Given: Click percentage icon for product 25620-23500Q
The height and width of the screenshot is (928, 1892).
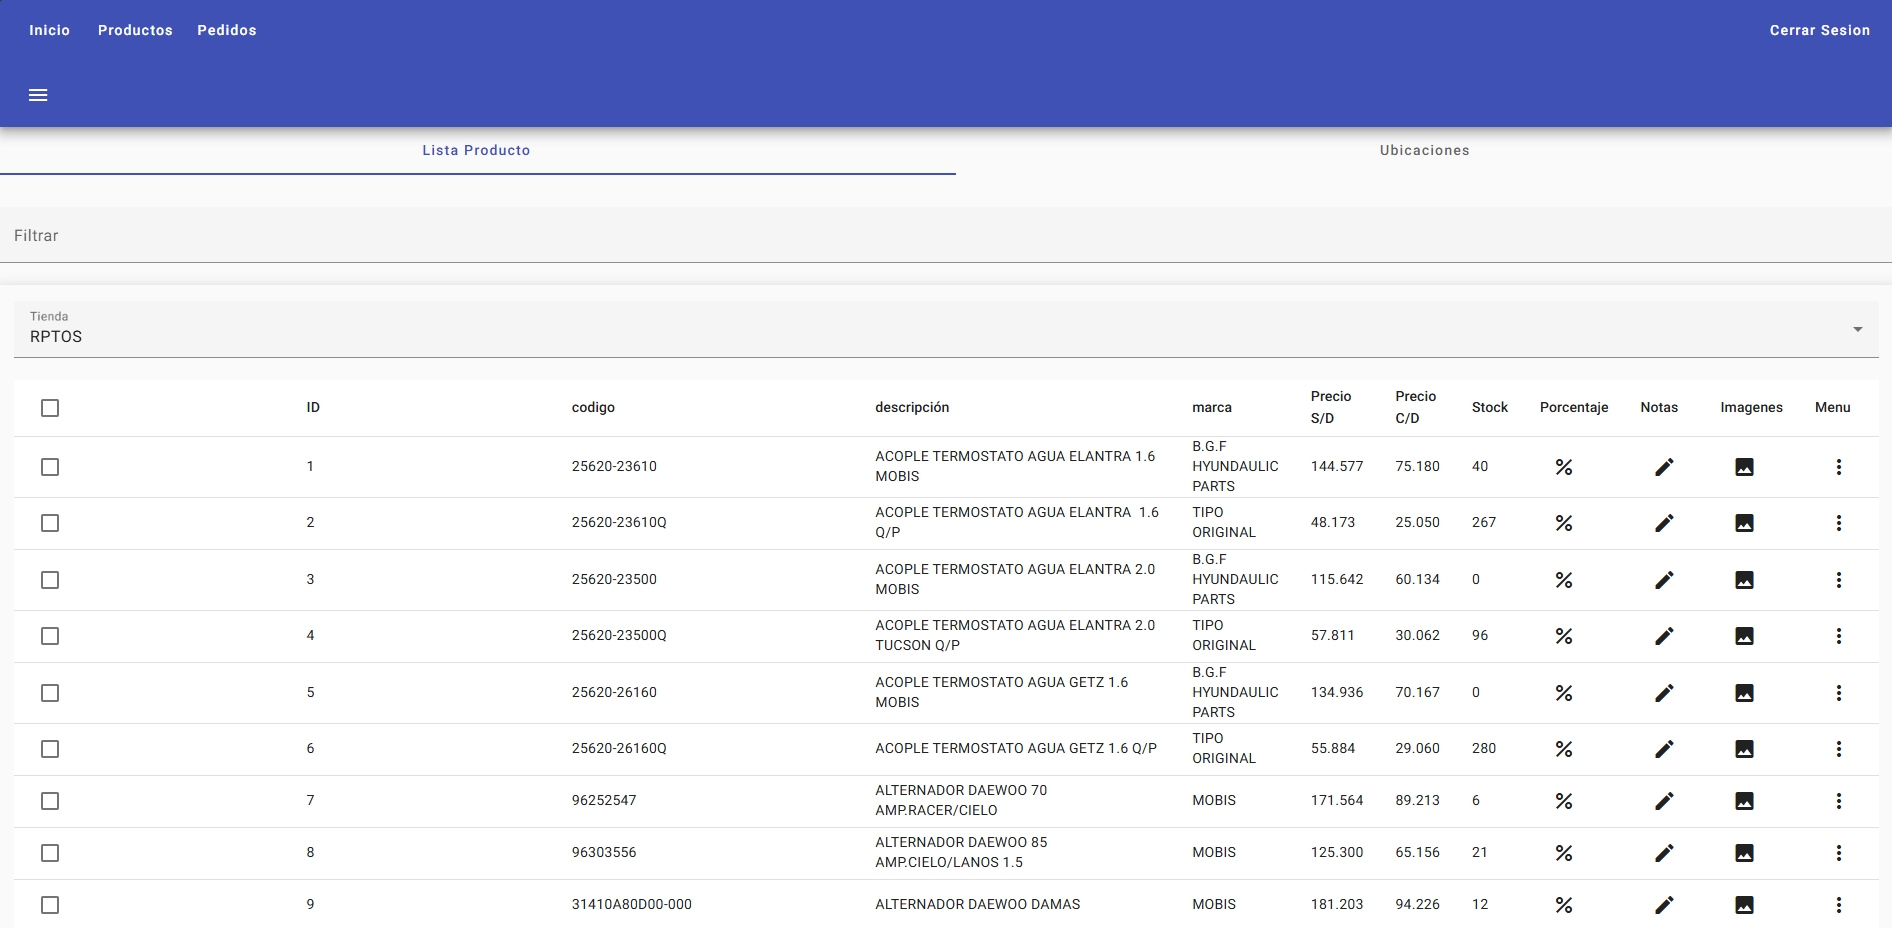Looking at the screenshot, I should point(1564,636).
